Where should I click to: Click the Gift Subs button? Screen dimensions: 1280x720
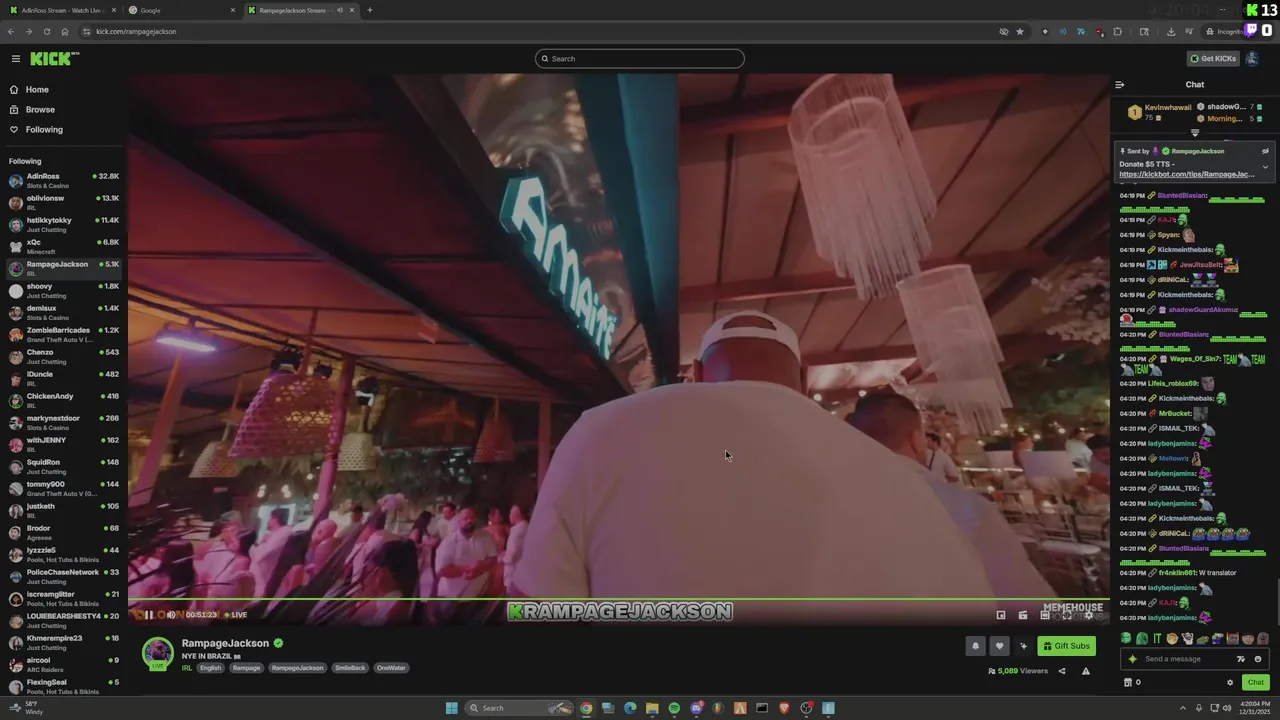1066,646
